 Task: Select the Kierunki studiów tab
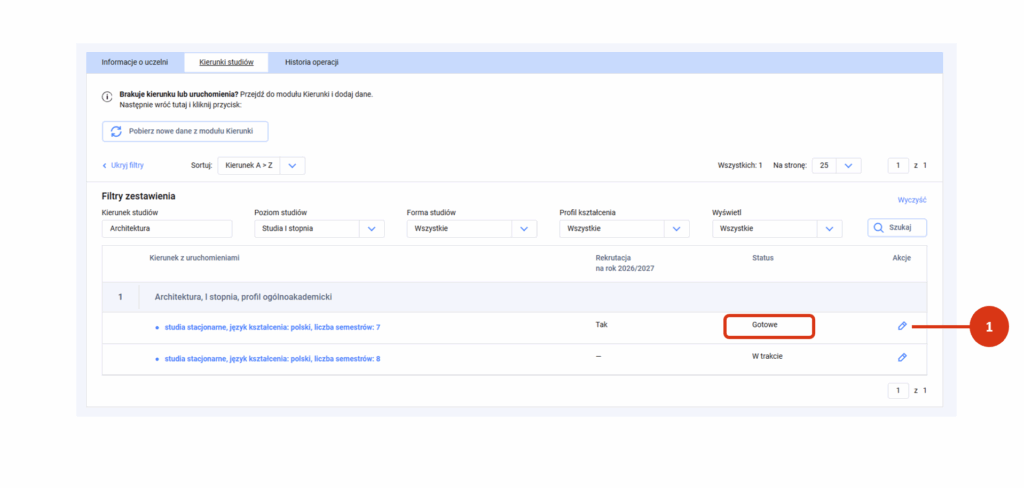226,62
